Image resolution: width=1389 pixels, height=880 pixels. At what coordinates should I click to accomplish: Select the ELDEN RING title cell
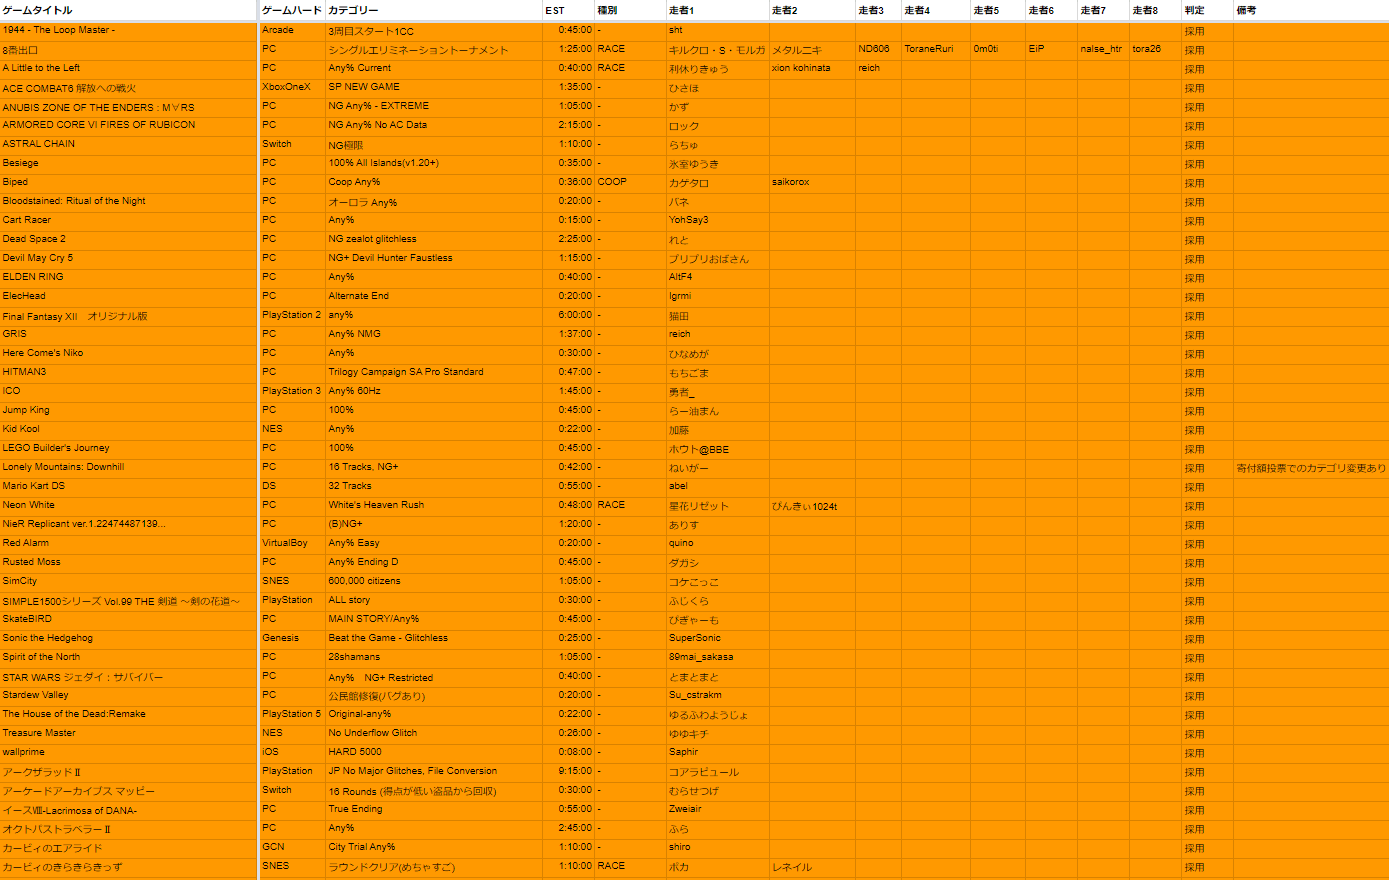coord(129,278)
